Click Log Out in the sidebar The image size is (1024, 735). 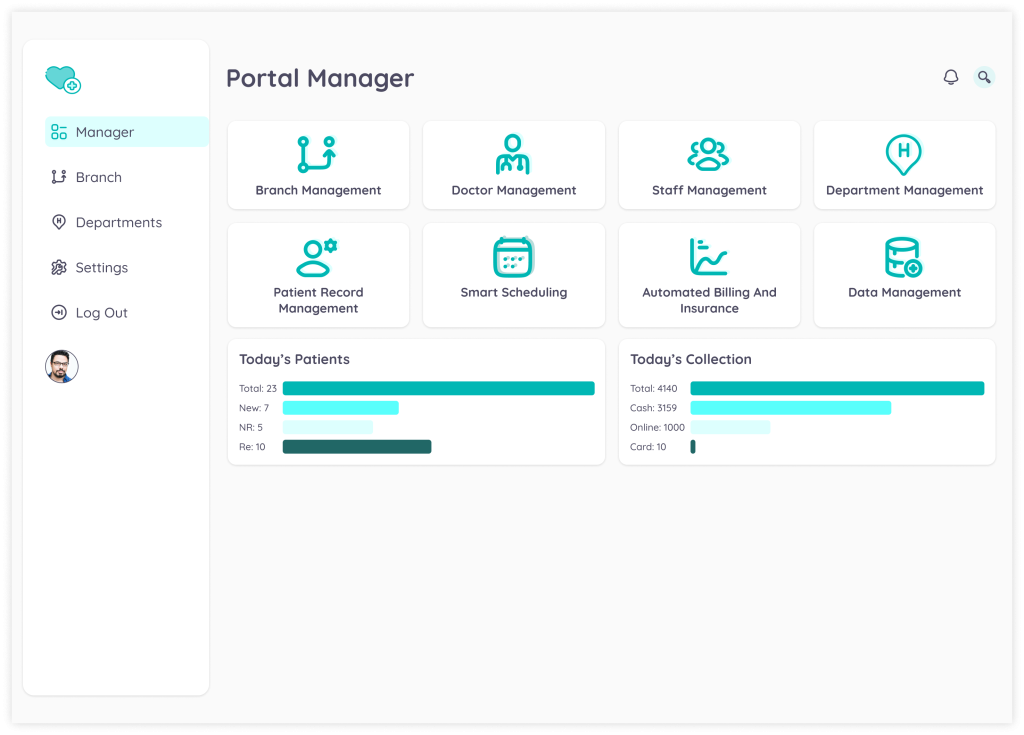click(x=101, y=312)
